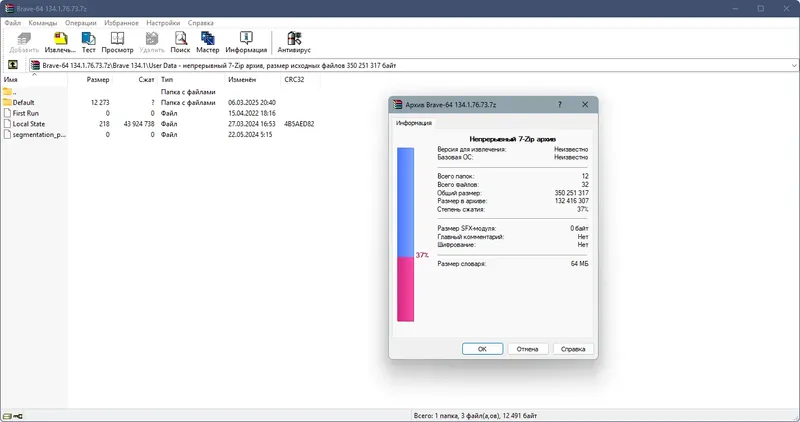Click the status bar totals text
Image resolution: width=800 pixels, height=422 pixels.
476,416
